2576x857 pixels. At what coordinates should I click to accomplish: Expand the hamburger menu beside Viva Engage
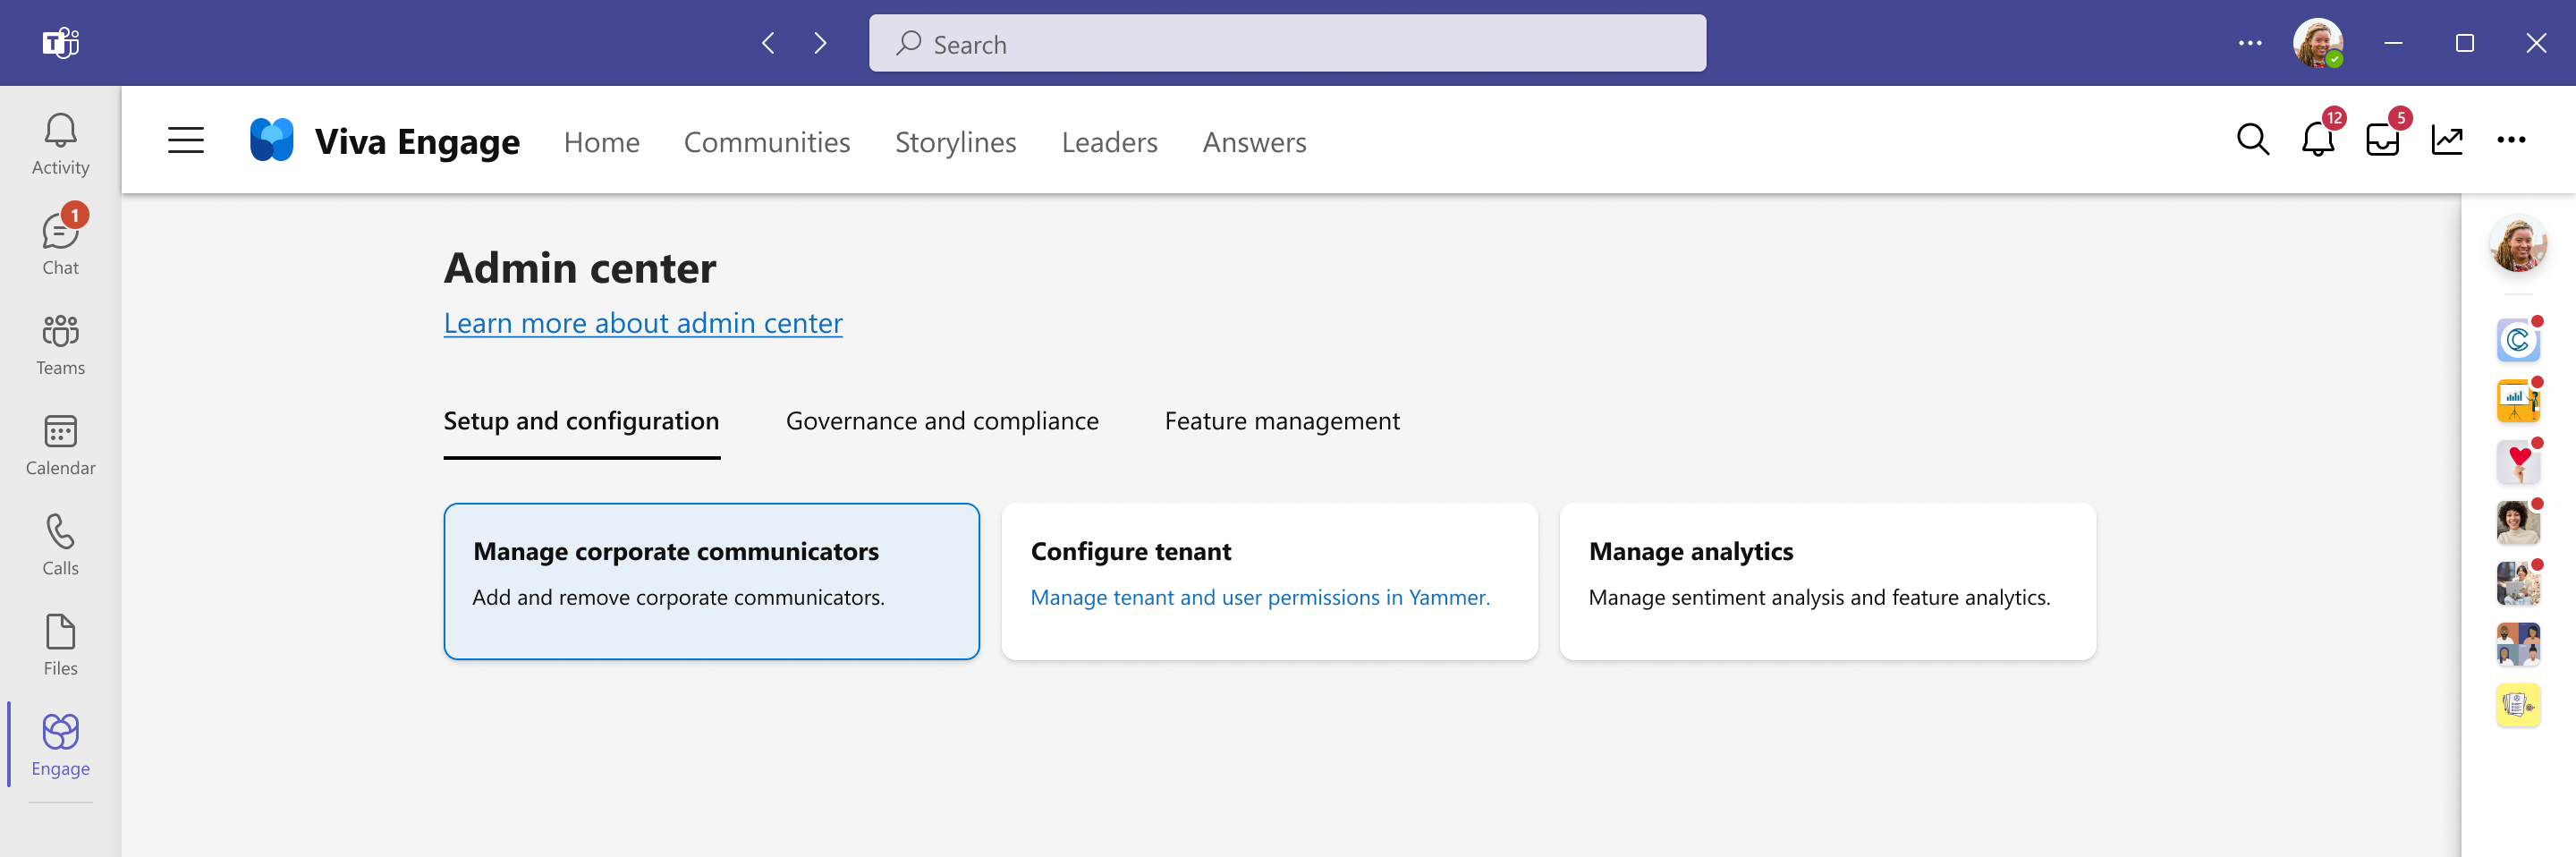pyautogui.click(x=186, y=140)
